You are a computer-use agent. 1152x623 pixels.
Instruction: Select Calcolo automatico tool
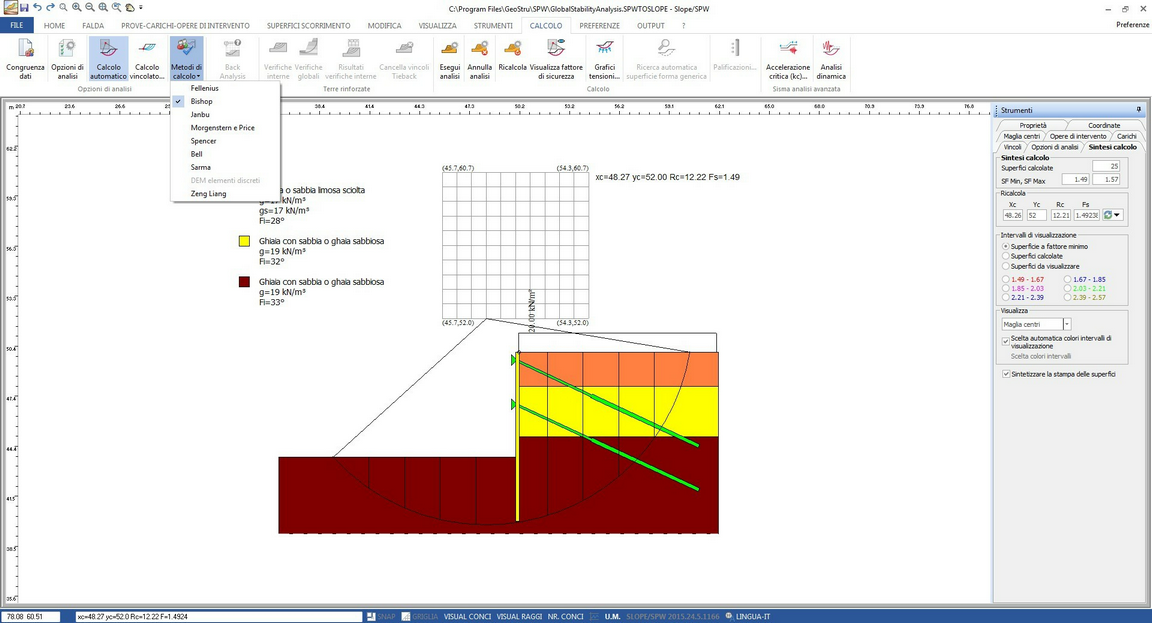click(x=109, y=60)
